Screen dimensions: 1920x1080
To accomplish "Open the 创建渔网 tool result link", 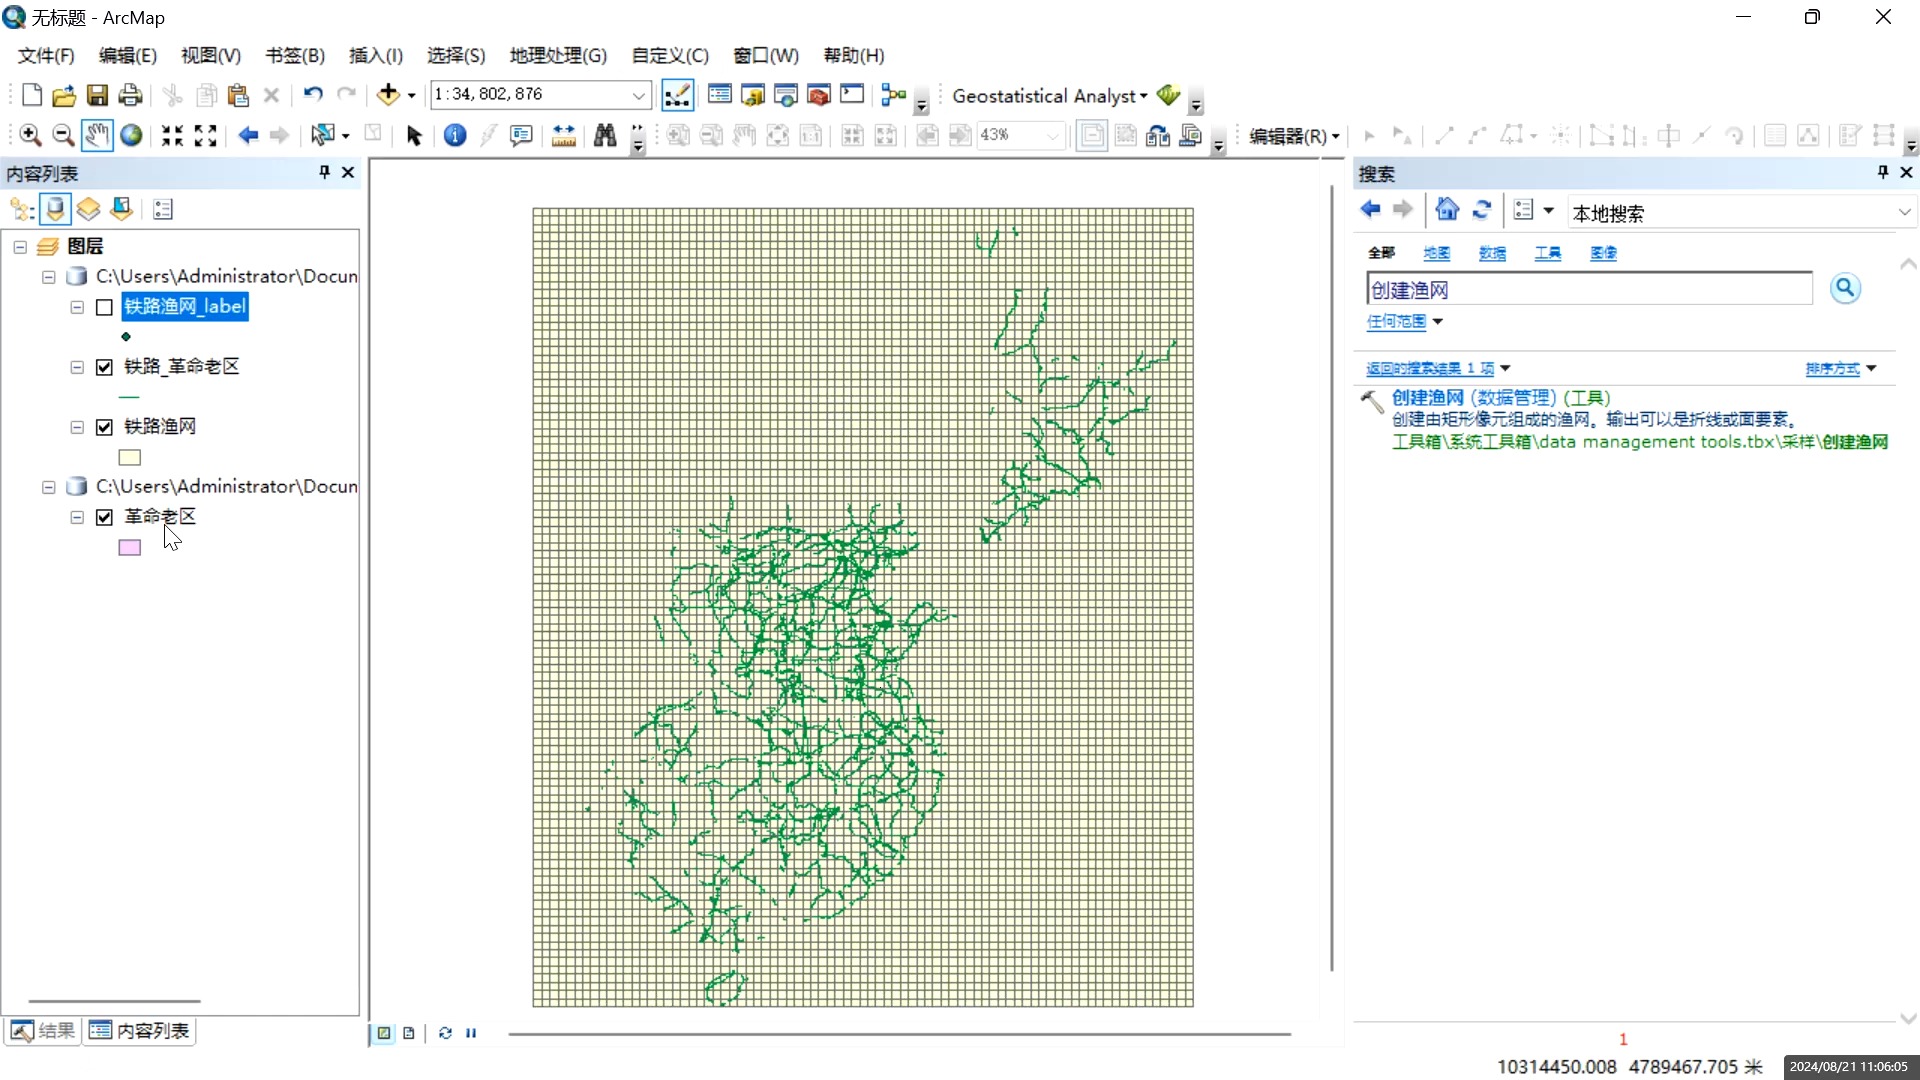I will [1427, 397].
